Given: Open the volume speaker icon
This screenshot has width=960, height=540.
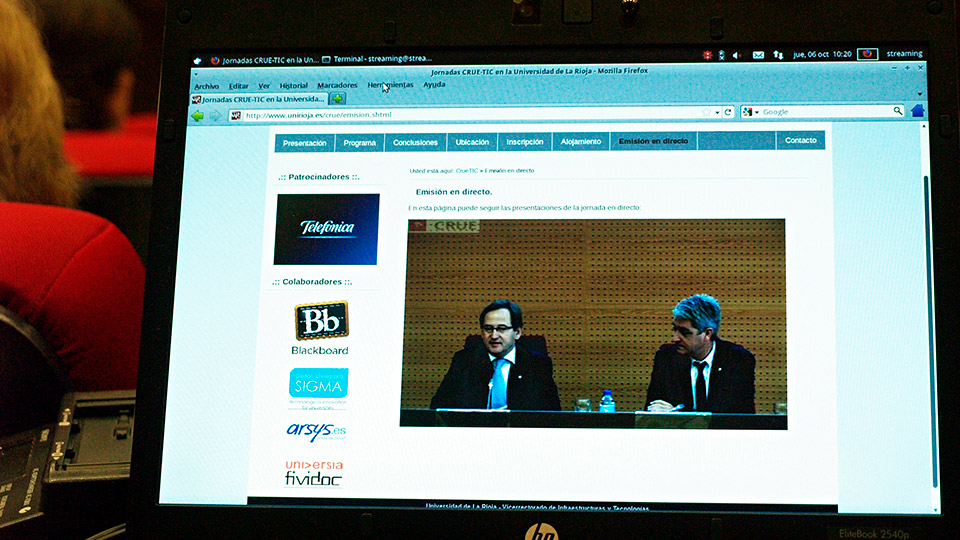Looking at the screenshot, I should [737, 55].
